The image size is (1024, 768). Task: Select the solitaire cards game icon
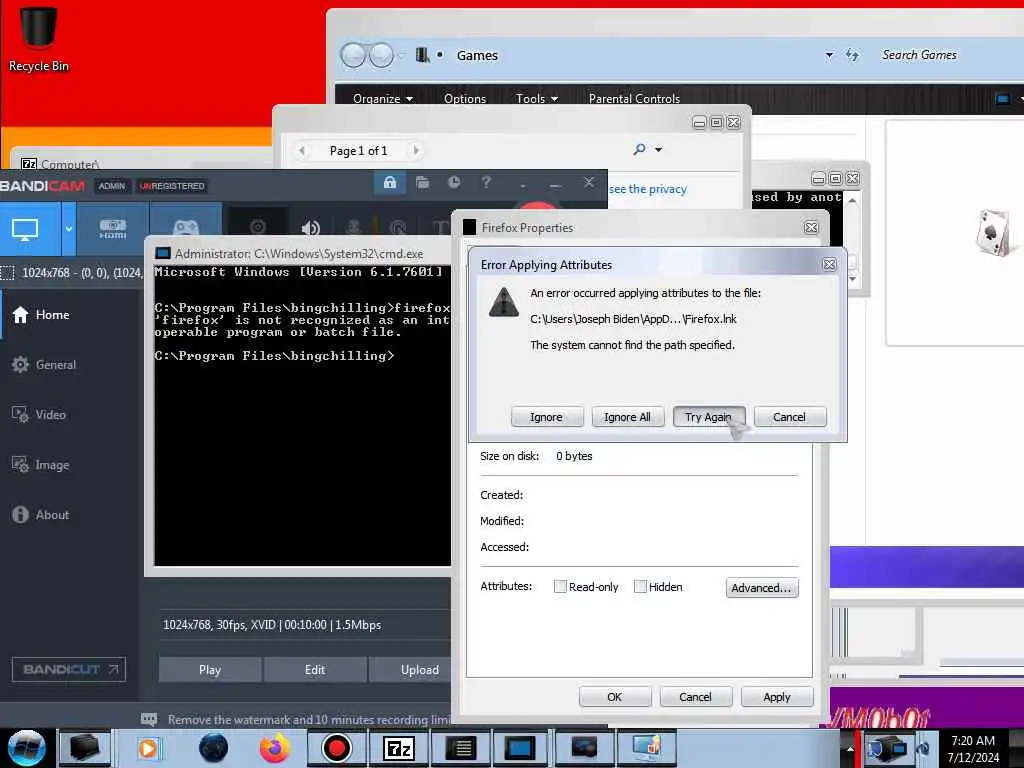pyautogui.click(x=995, y=233)
